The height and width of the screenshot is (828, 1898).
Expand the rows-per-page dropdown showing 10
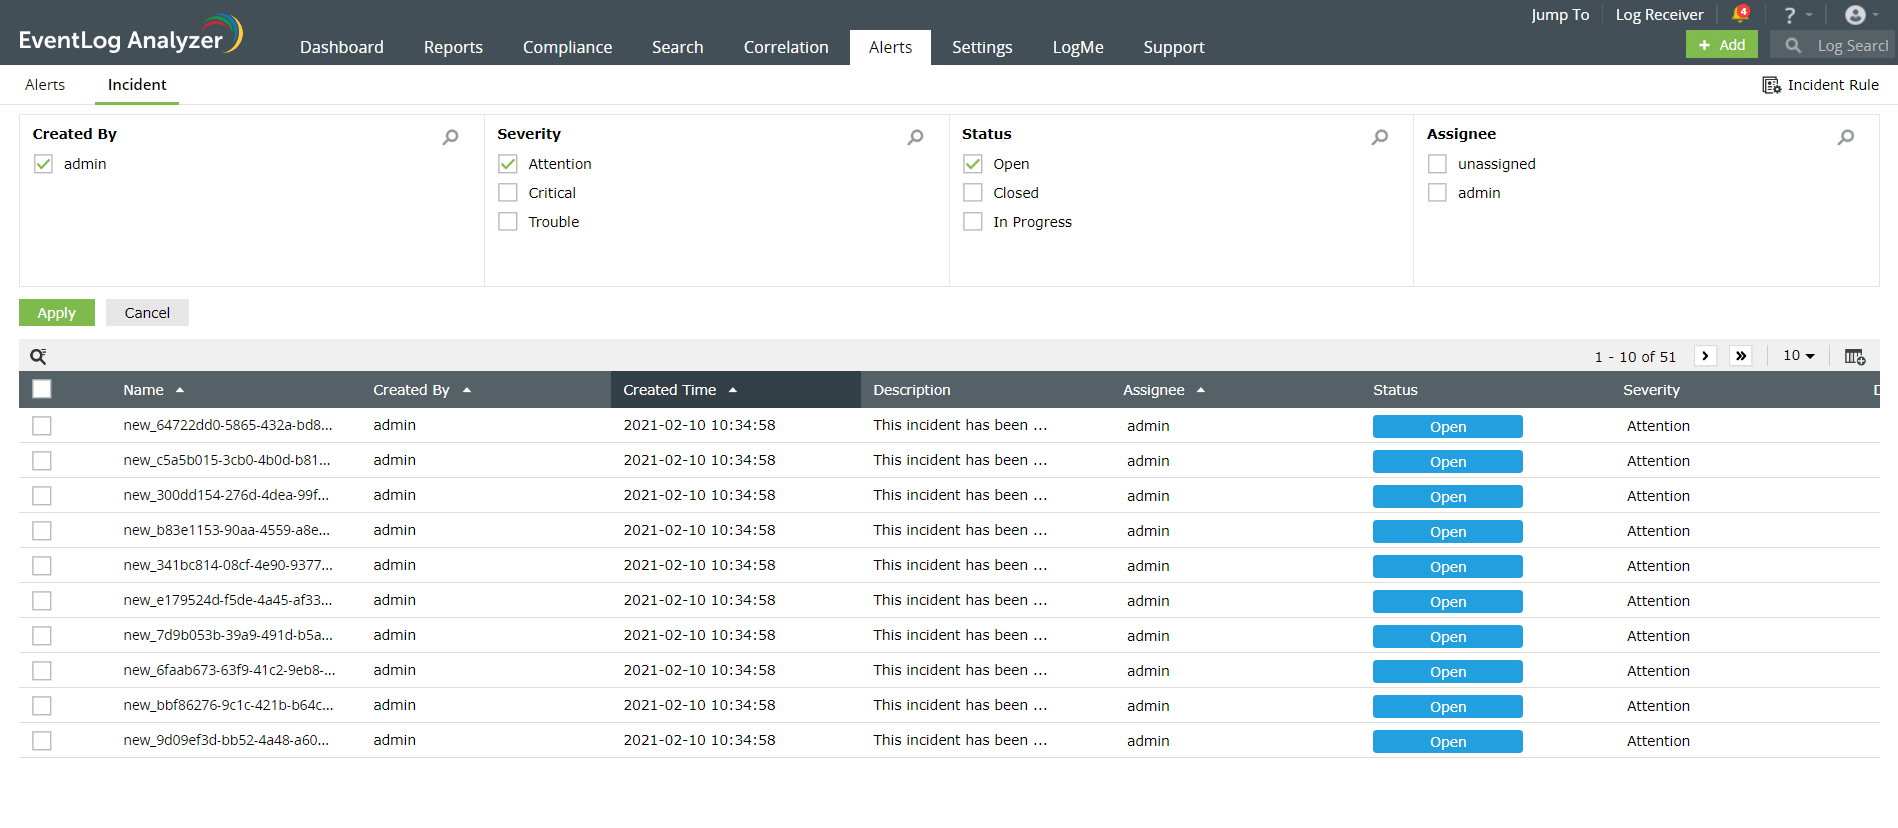pyautogui.click(x=1798, y=356)
